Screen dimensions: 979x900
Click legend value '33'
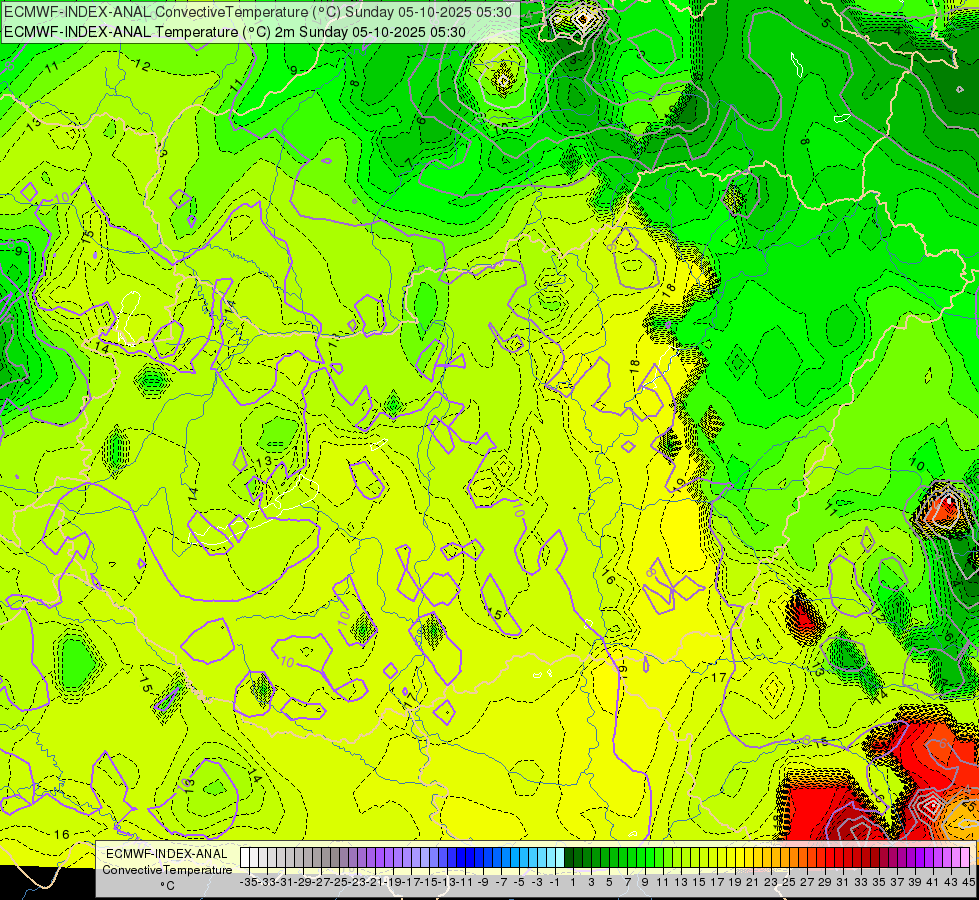click(x=861, y=883)
